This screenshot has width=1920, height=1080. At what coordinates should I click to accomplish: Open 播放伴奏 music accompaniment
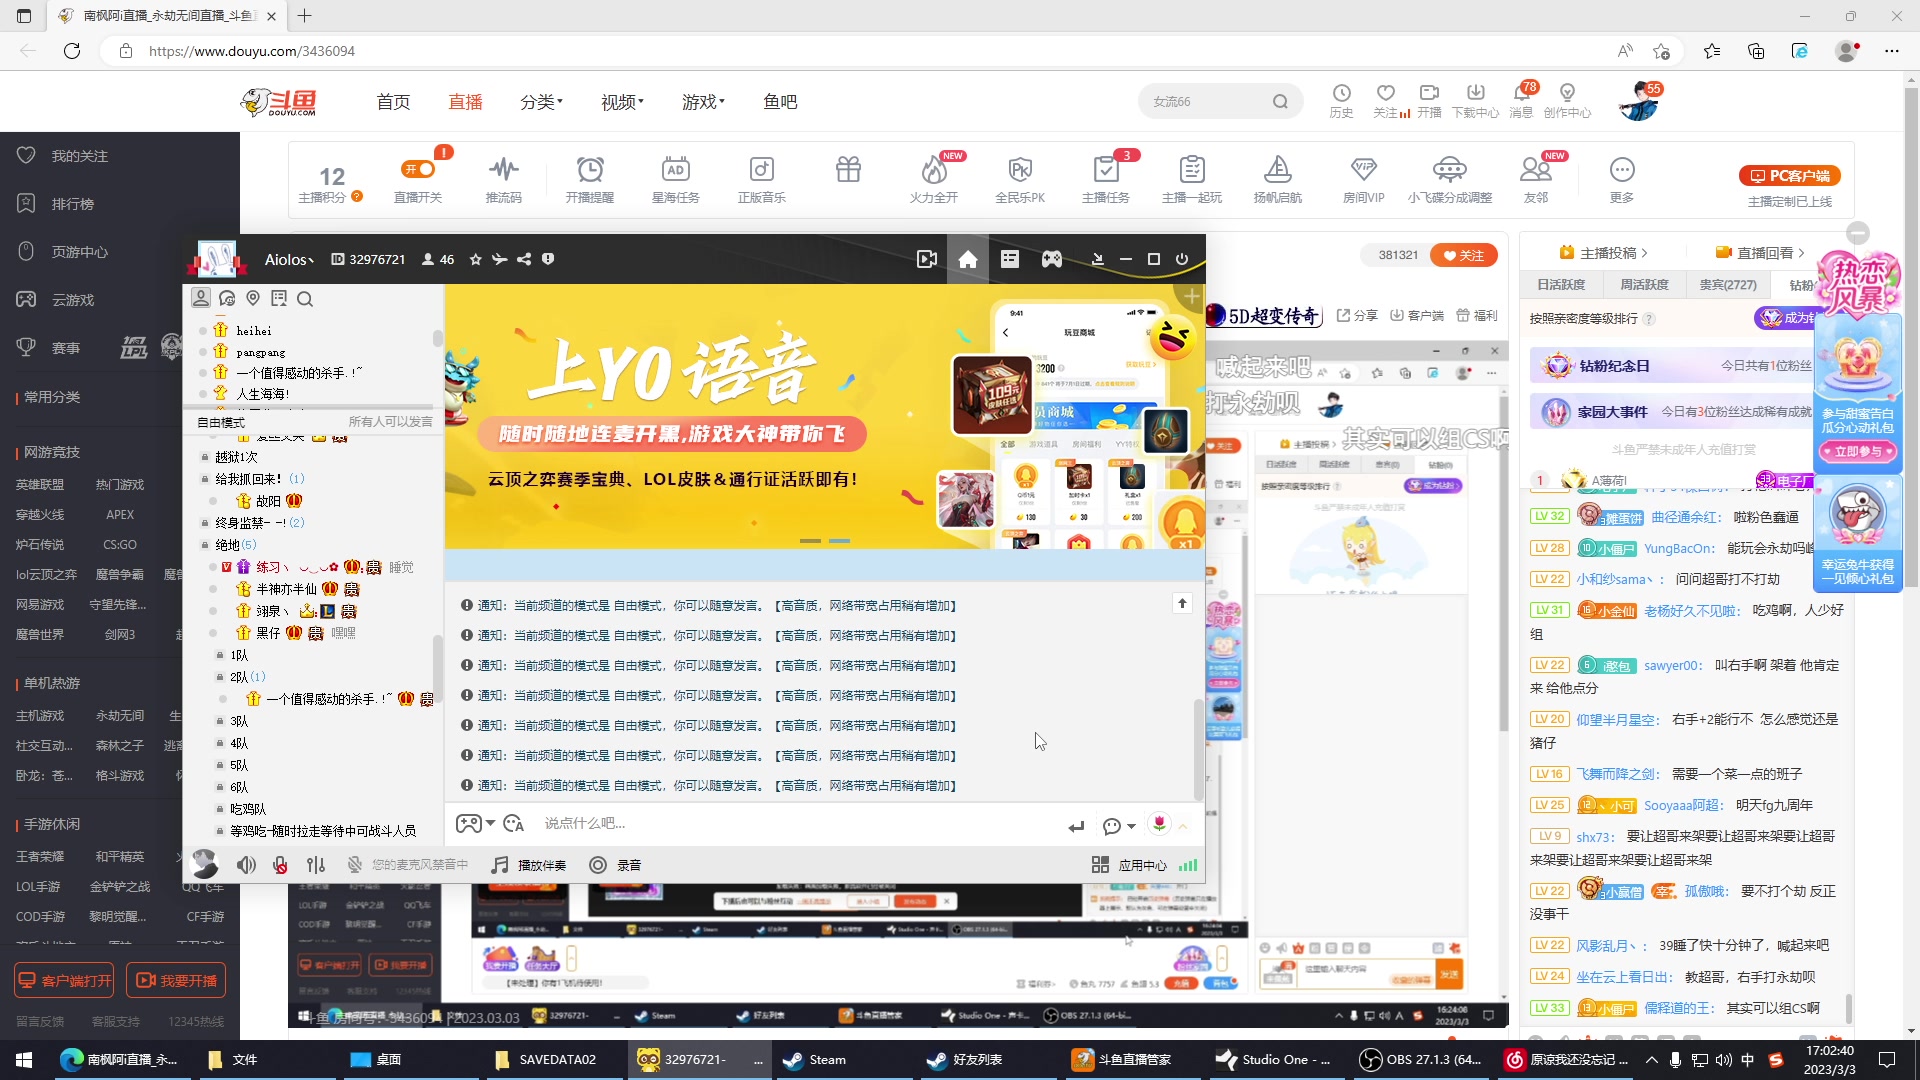(529, 865)
